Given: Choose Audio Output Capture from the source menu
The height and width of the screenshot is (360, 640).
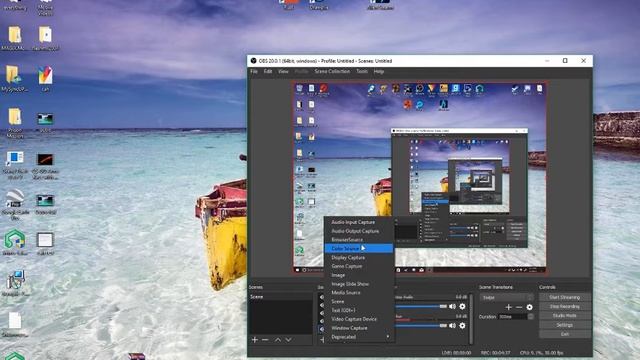Looking at the screenshot, I should [x=359, y=231].
